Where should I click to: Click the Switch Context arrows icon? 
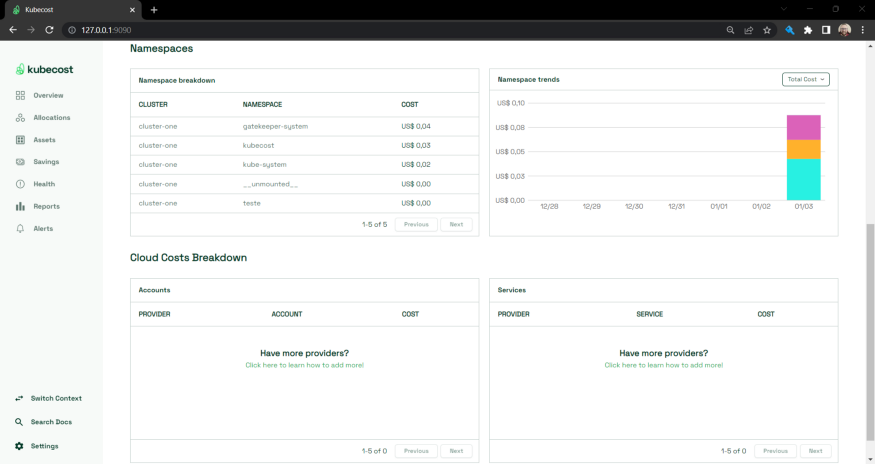pyautogui.click(x=19, y=398)
